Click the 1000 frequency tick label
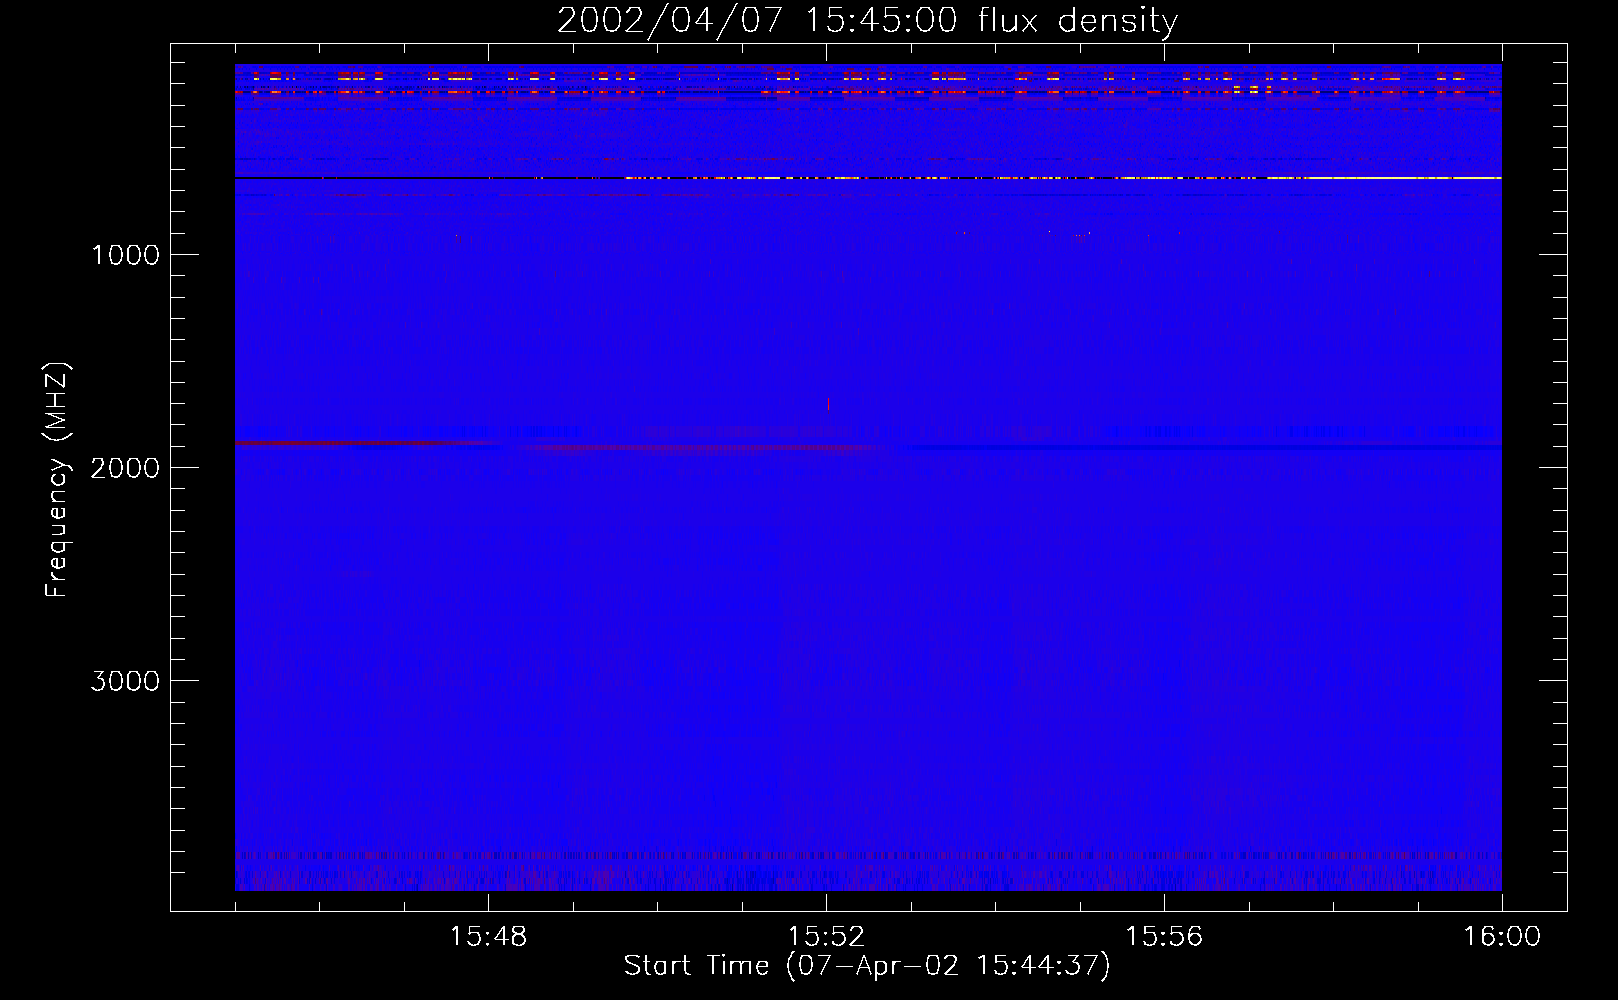1618x1000 pixels. [125, 255]
